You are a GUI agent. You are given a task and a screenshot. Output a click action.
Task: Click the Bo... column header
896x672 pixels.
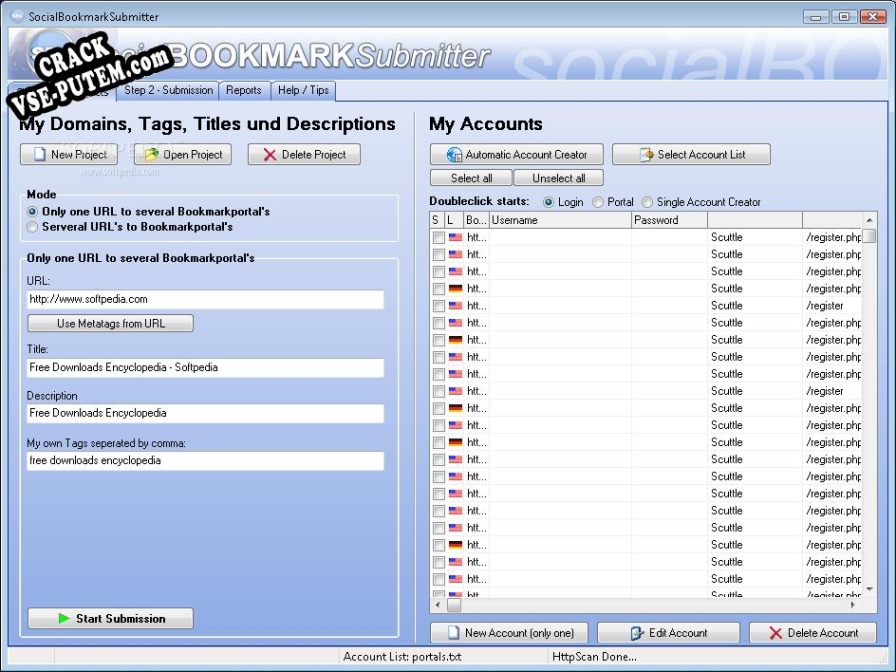(x=476, y=220)
